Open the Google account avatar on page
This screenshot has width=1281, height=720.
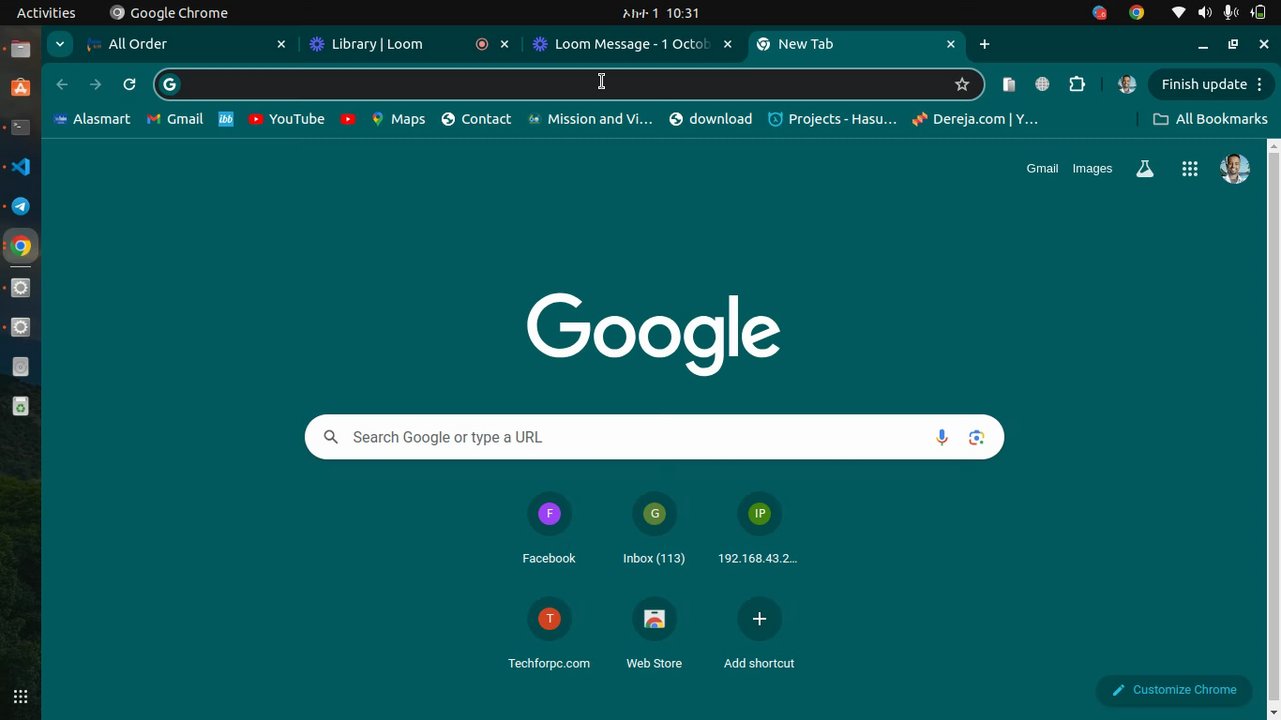[1235, 168]
